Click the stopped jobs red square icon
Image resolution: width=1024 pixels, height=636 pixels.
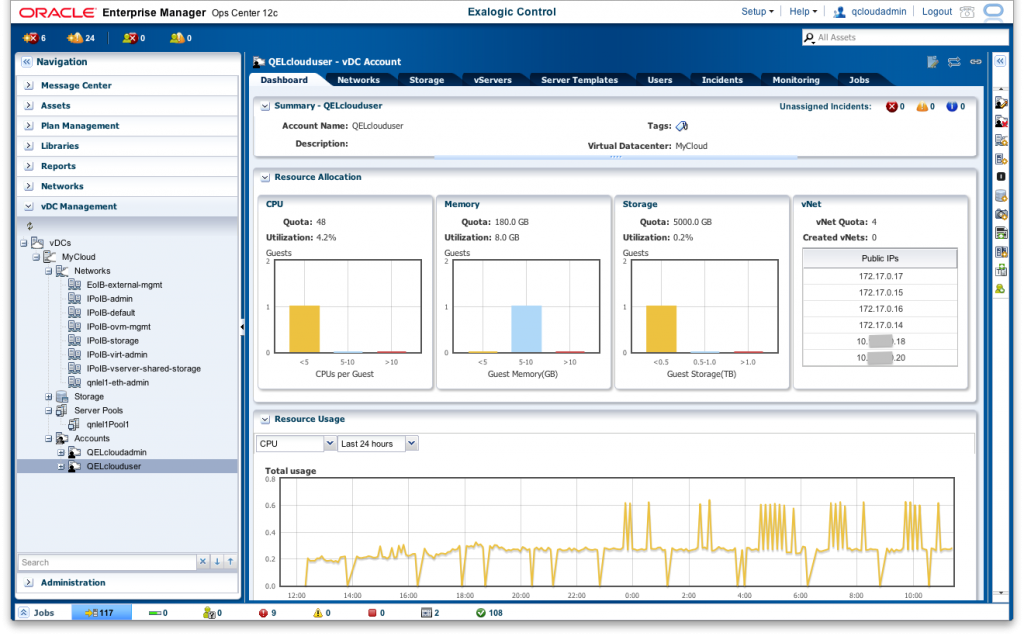372,612
